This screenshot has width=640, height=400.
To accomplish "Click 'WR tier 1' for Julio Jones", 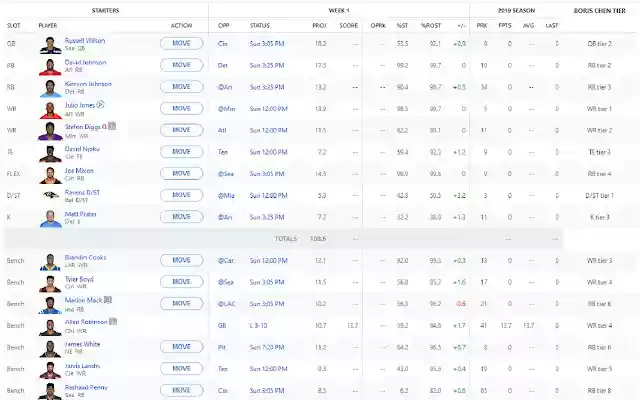I will (600, 109).
